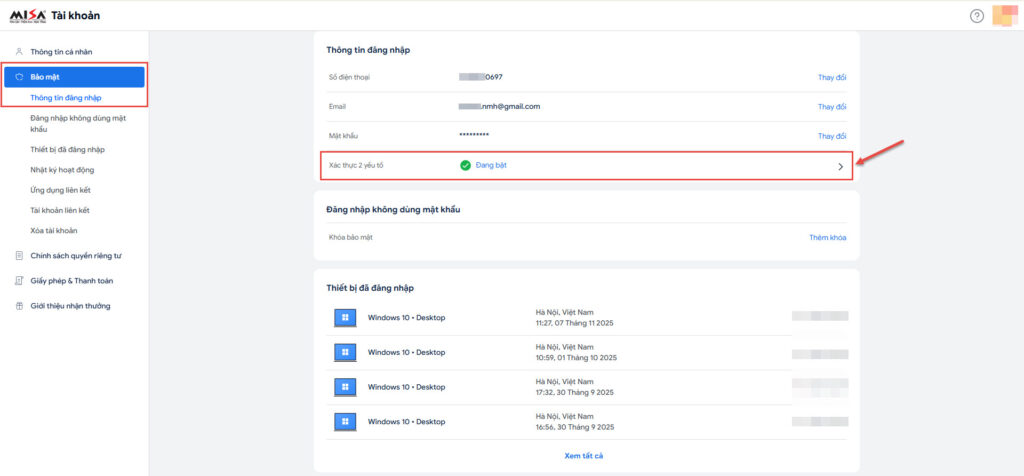
Task: Click Thêm khóa to add security key
Action: 828,237
